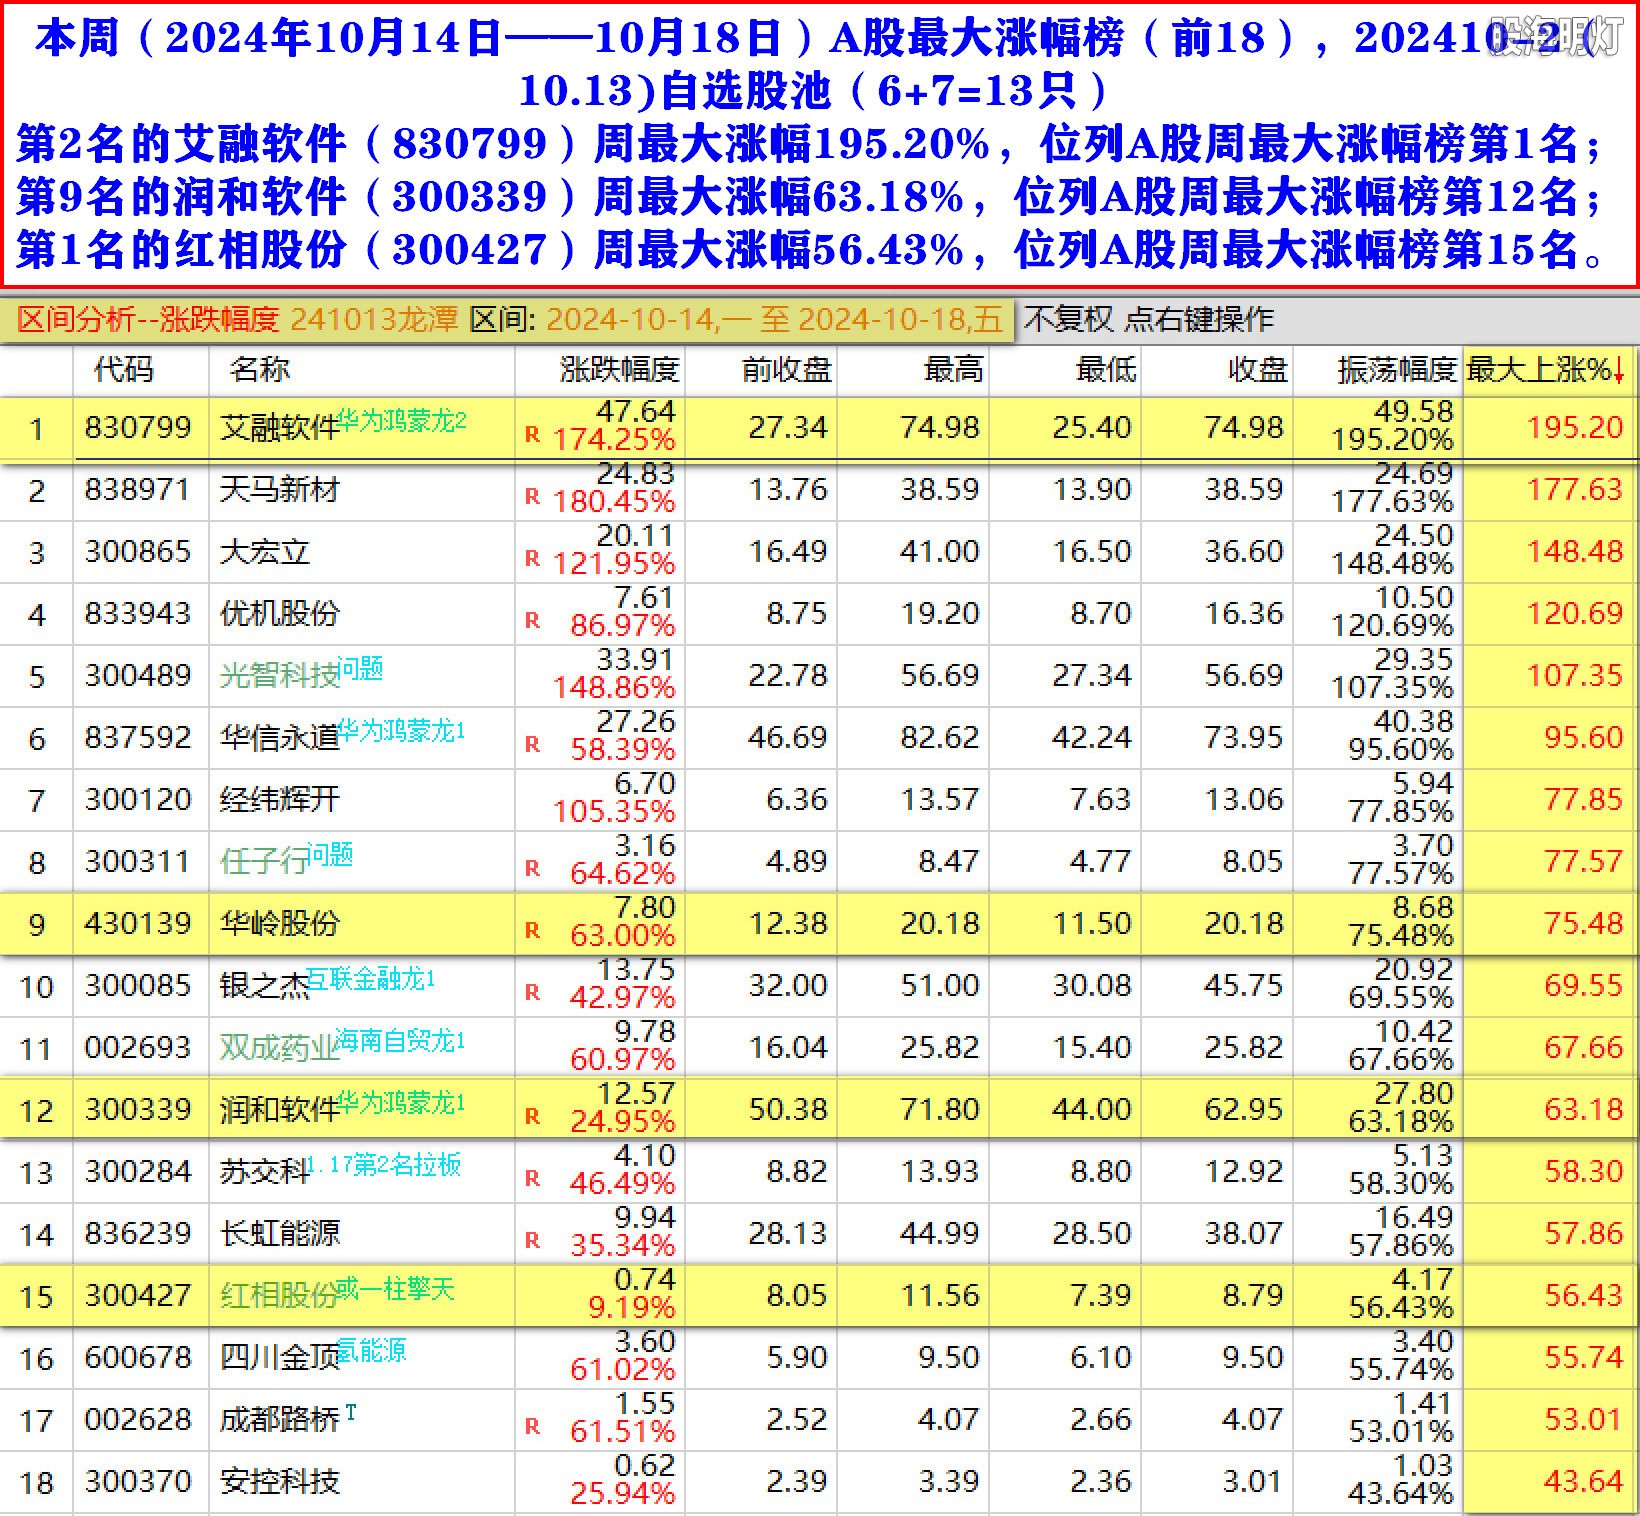Screen dimensions: 1640x1516
Task: Click the 互联金融龙1 tag
Action: pyautogui.click(x=371, y=979)
